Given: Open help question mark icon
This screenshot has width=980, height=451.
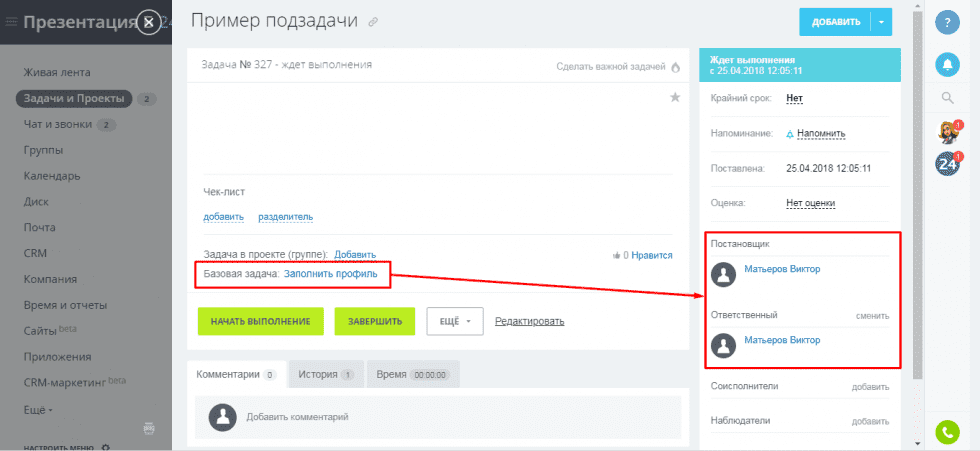Looking at the screenshot, I should [x=948, y=23].
